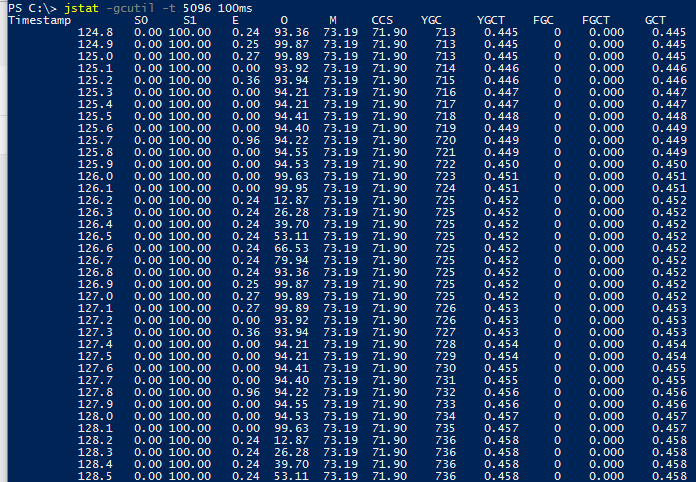Click GCT value 0.446 in row 125.1
Screen dimensions: 696x482
669,68
